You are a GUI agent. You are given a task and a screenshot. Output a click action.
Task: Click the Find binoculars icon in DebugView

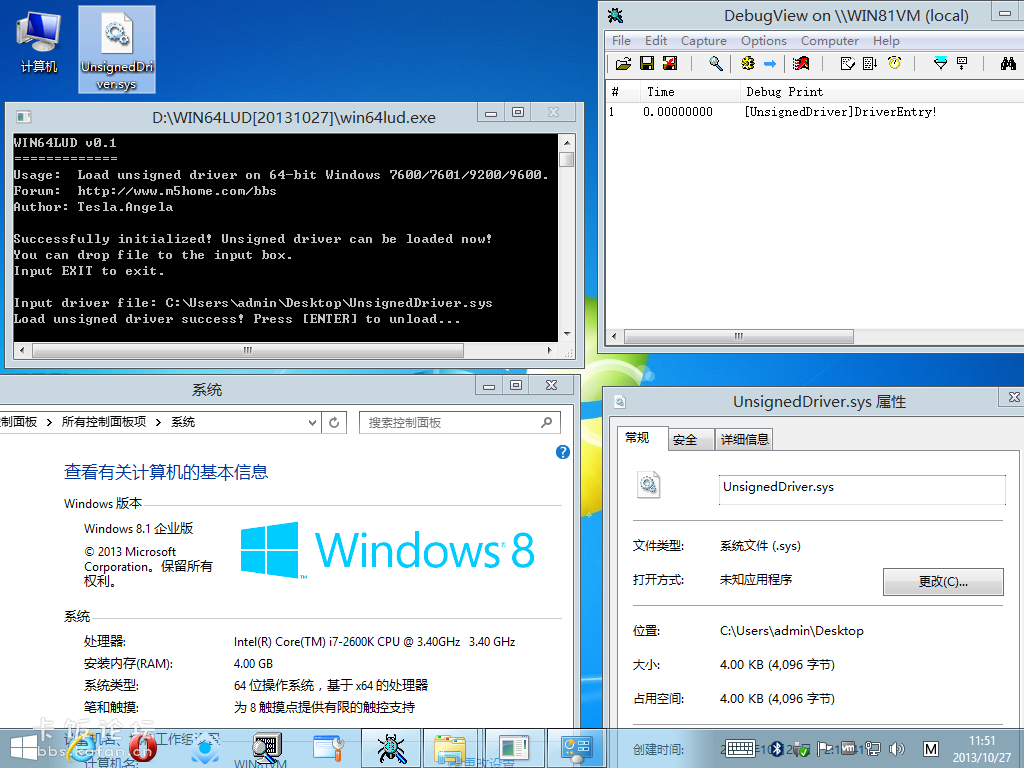pos(1008,63)
